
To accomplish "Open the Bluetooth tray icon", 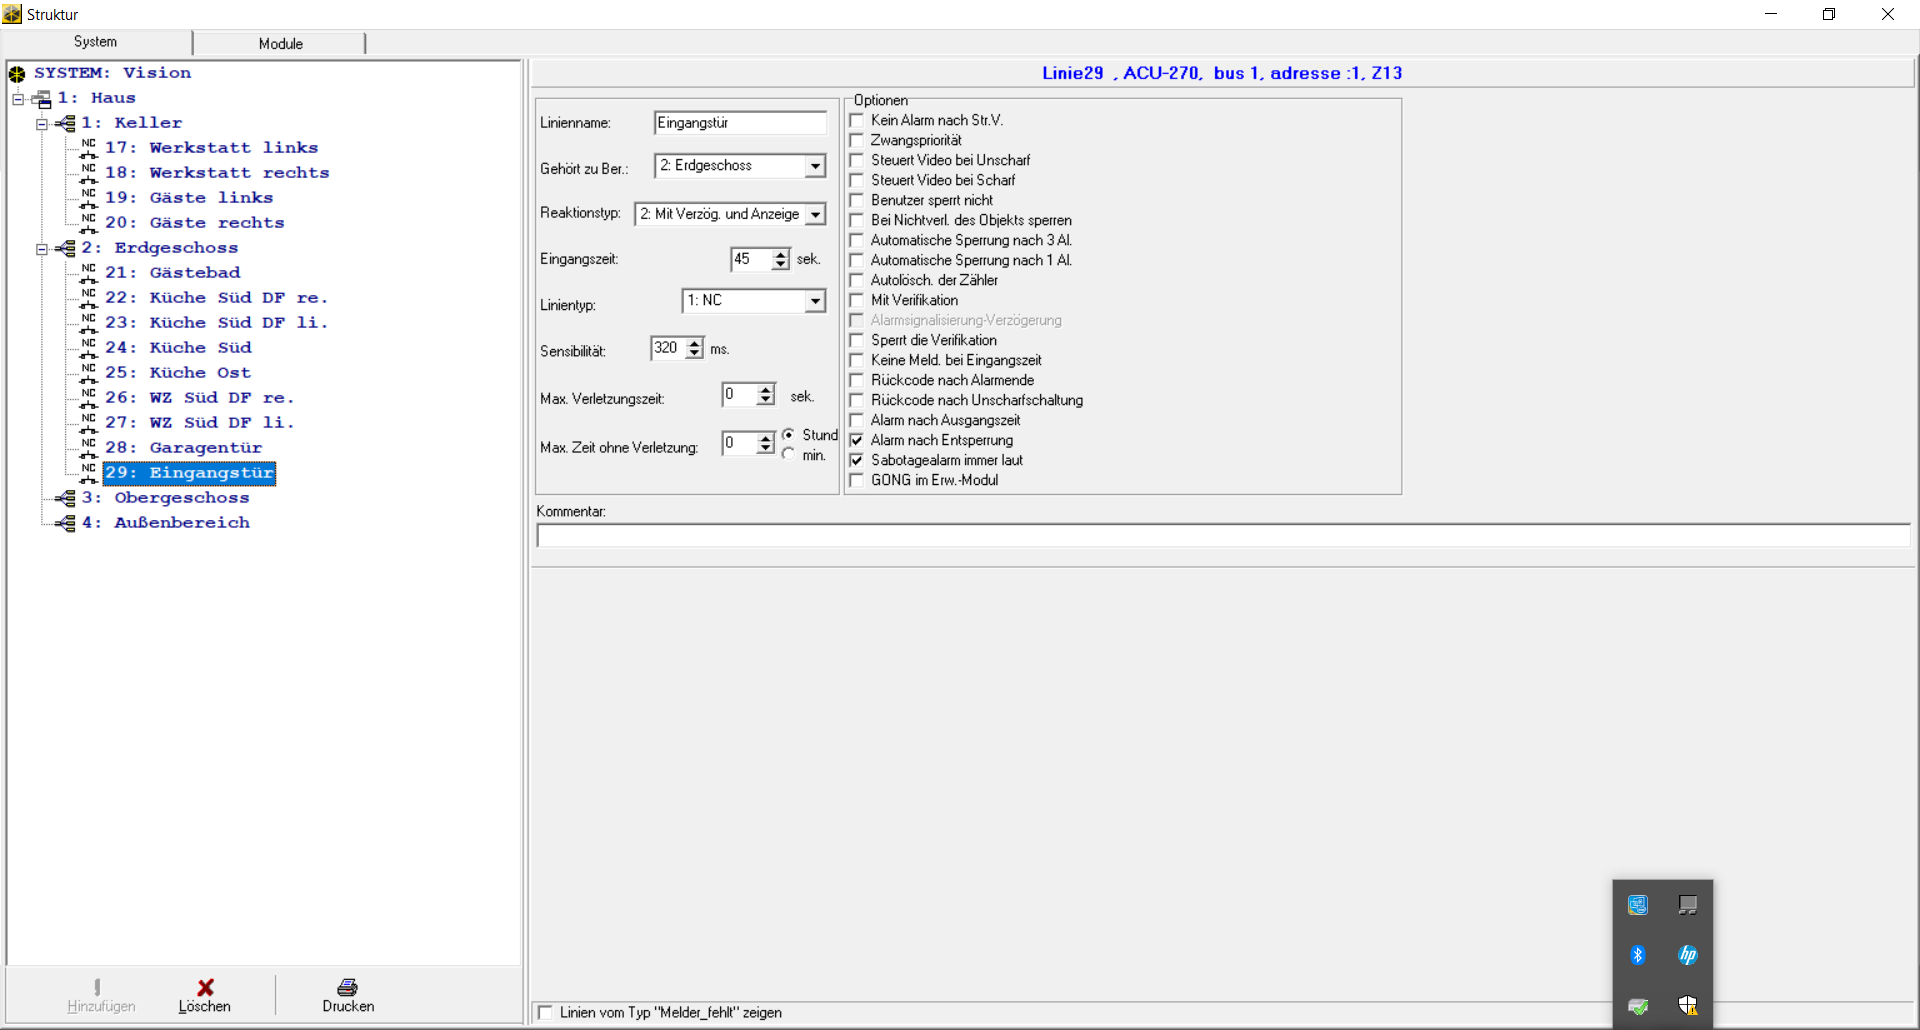I will coord(1637,955).
